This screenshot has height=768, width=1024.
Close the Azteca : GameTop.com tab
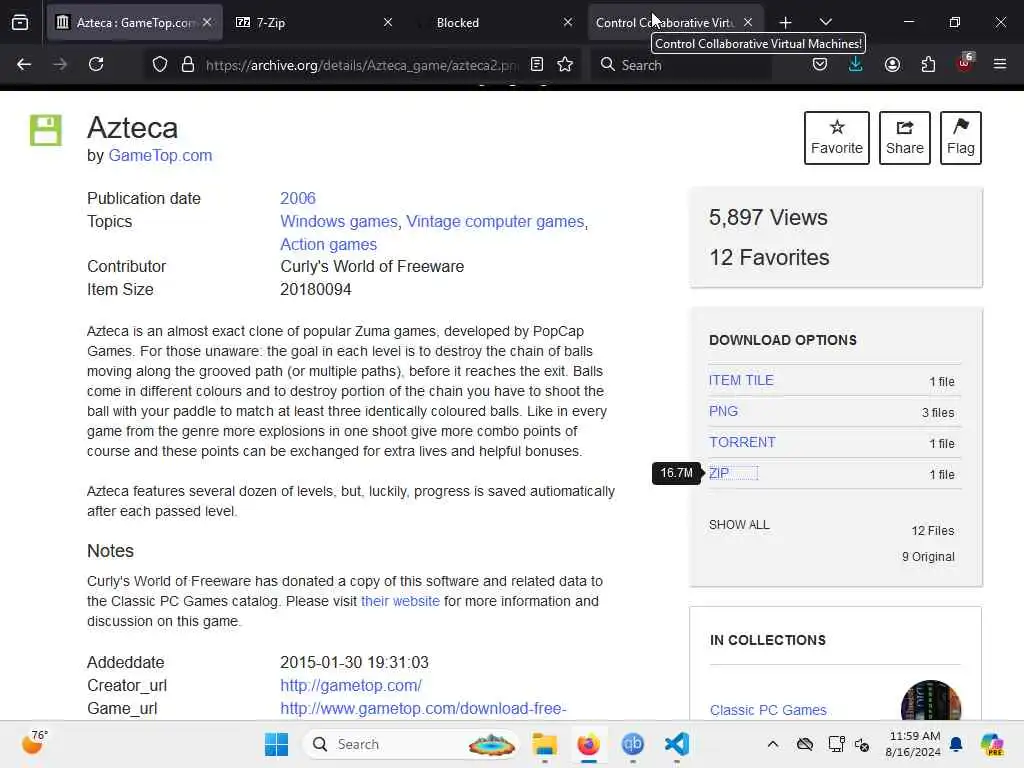click(x=207, y=22)
